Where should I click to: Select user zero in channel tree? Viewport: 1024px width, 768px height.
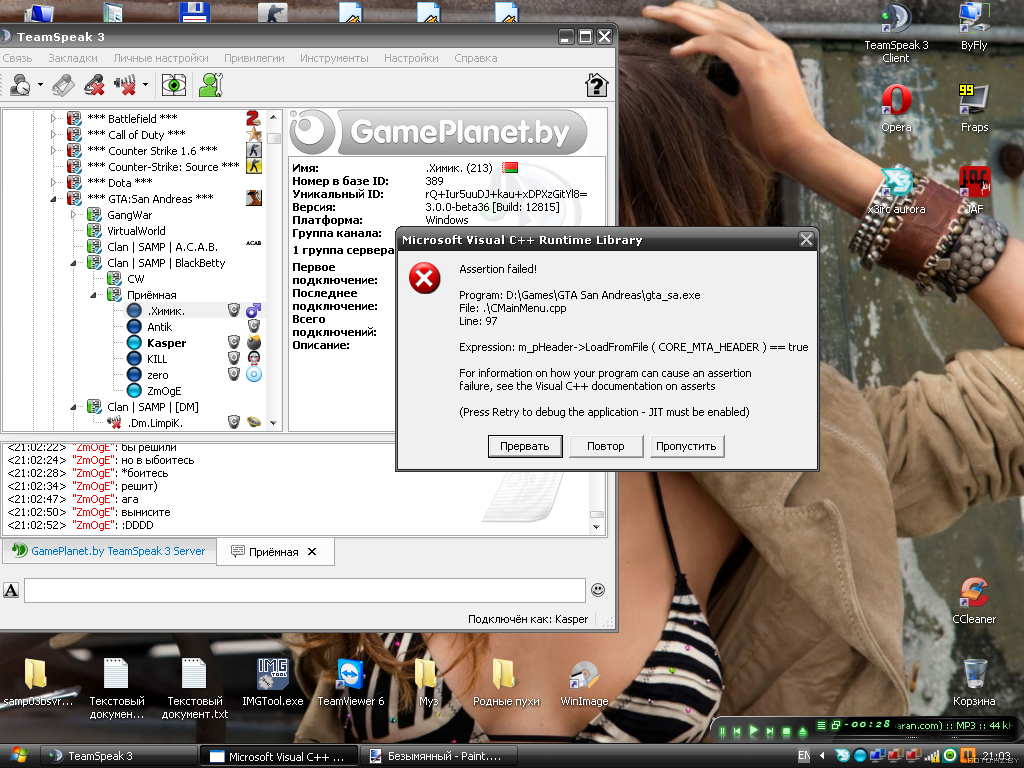pos(157,375)
